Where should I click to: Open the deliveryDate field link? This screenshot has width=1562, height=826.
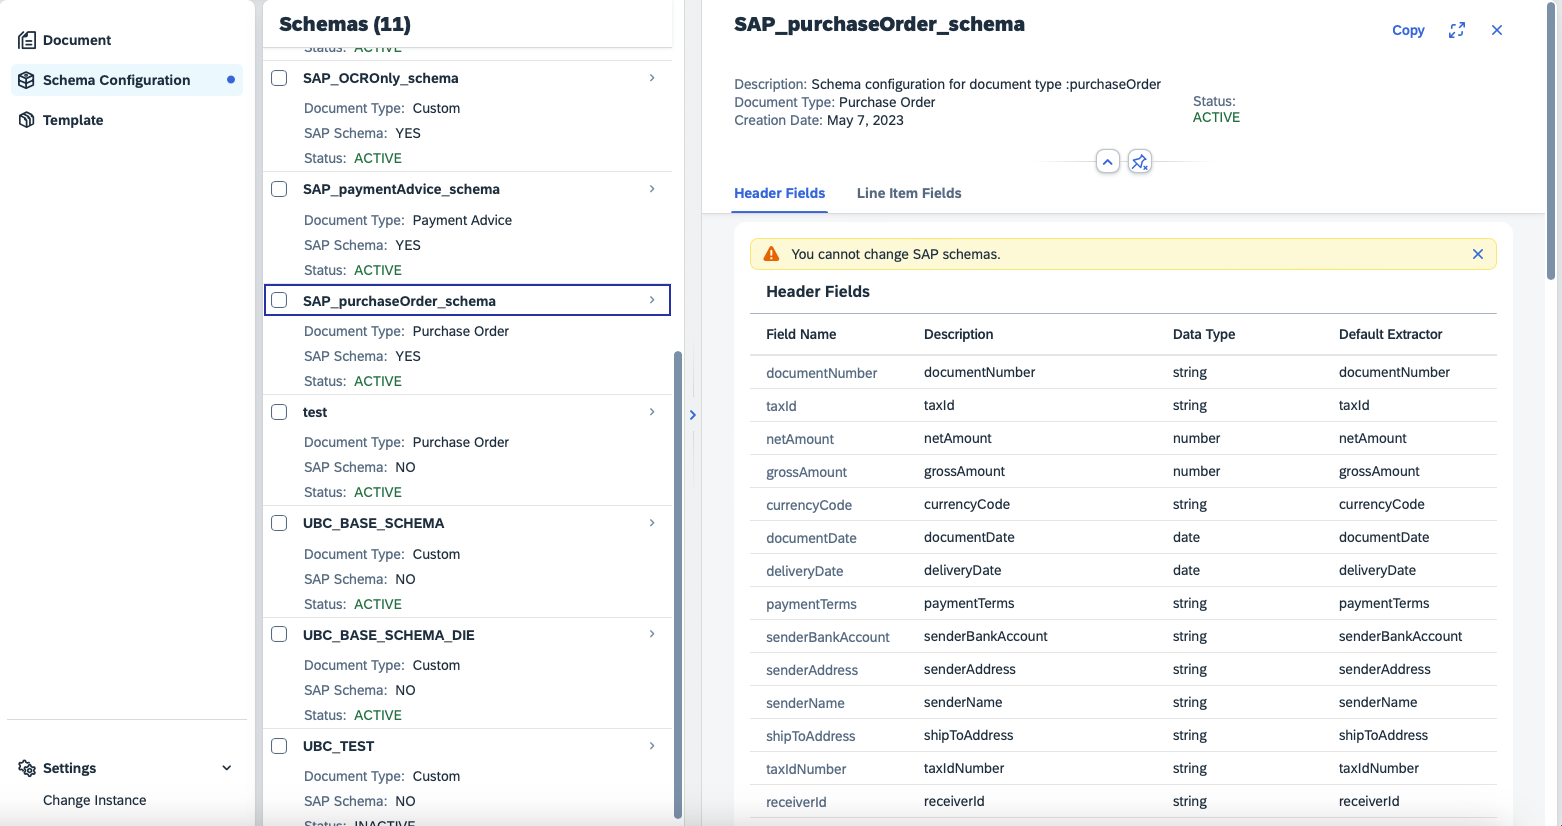(805, 571)
